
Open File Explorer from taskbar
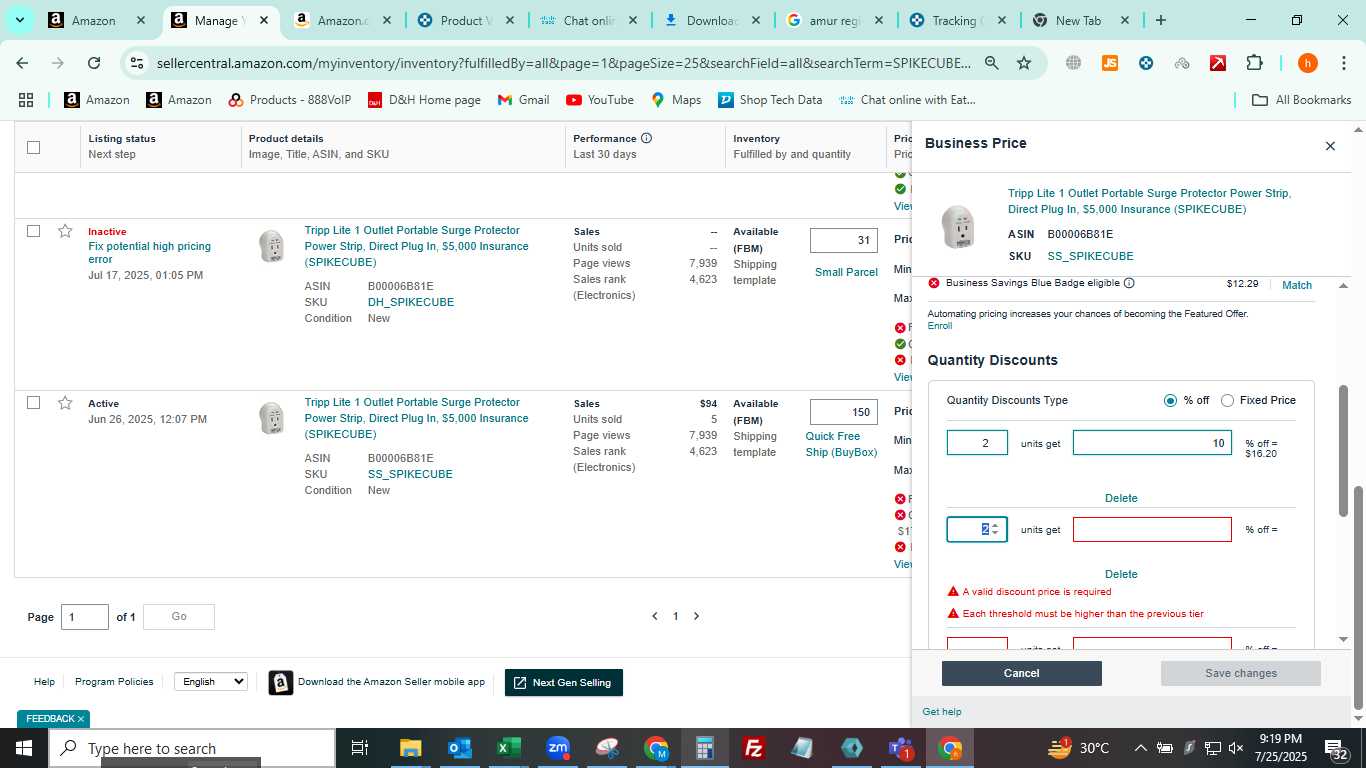coord(410,748)
